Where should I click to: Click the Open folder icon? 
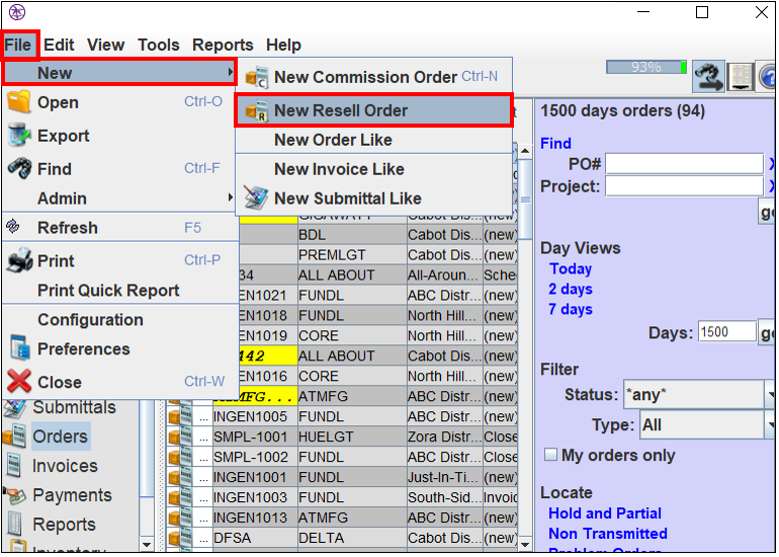(19, 102)
